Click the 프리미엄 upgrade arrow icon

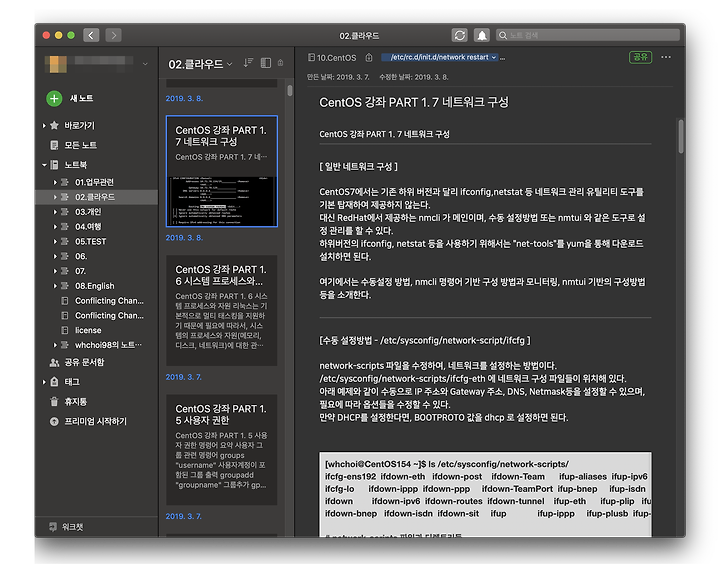click(x=54, y=421)
